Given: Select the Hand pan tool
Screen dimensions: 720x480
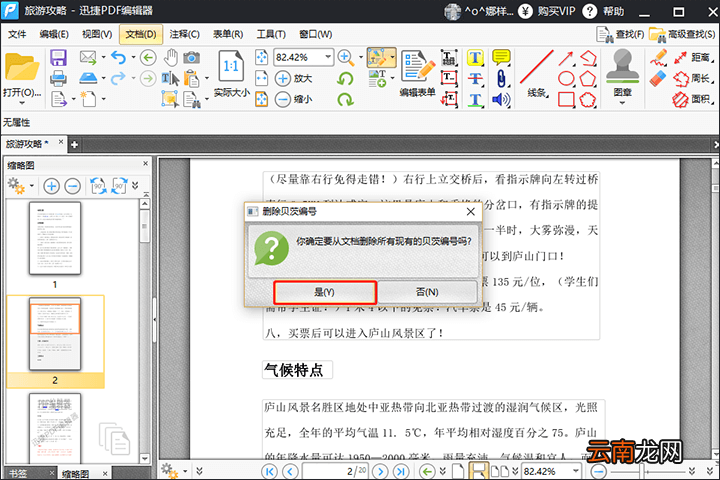Looking at the screenshot, I should pos(171,57).
